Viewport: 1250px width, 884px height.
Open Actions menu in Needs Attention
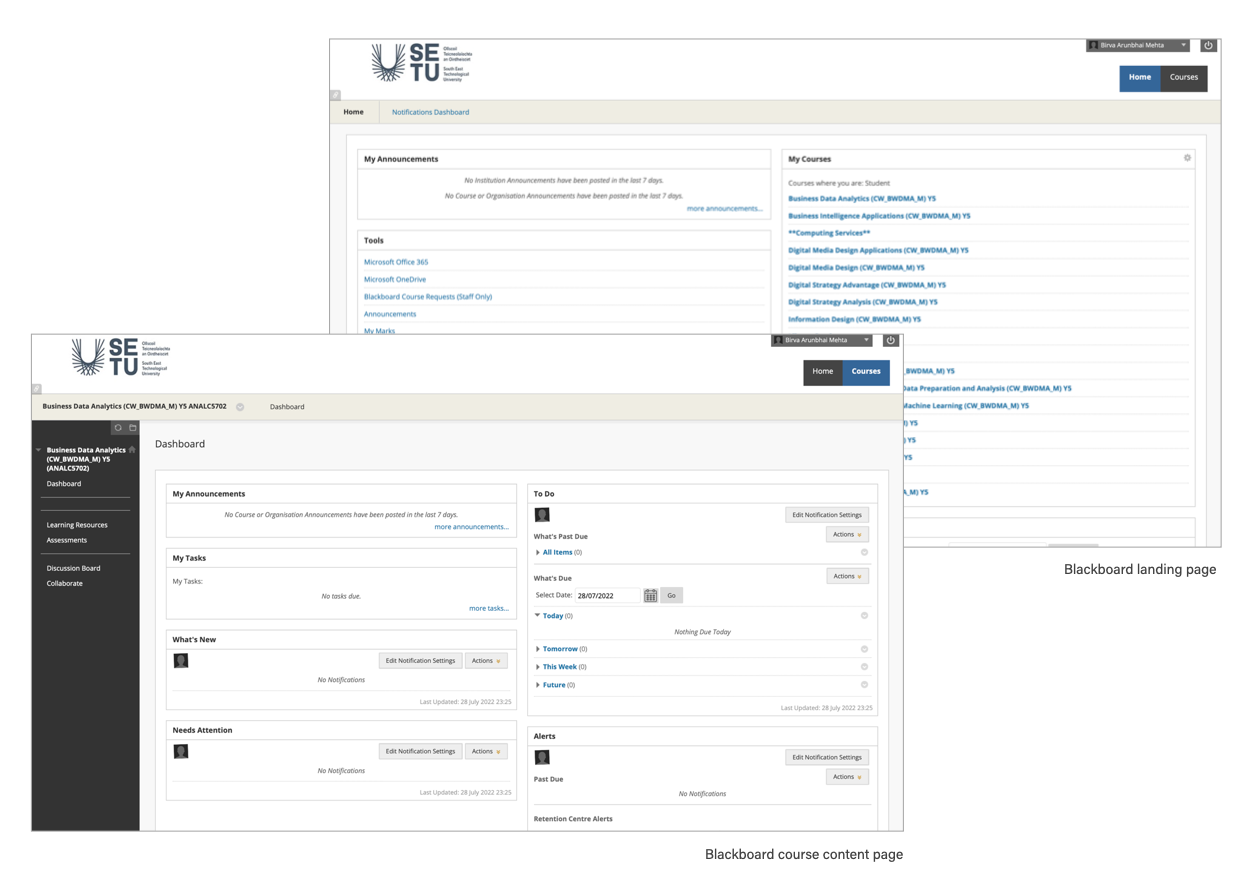(486, 751)
